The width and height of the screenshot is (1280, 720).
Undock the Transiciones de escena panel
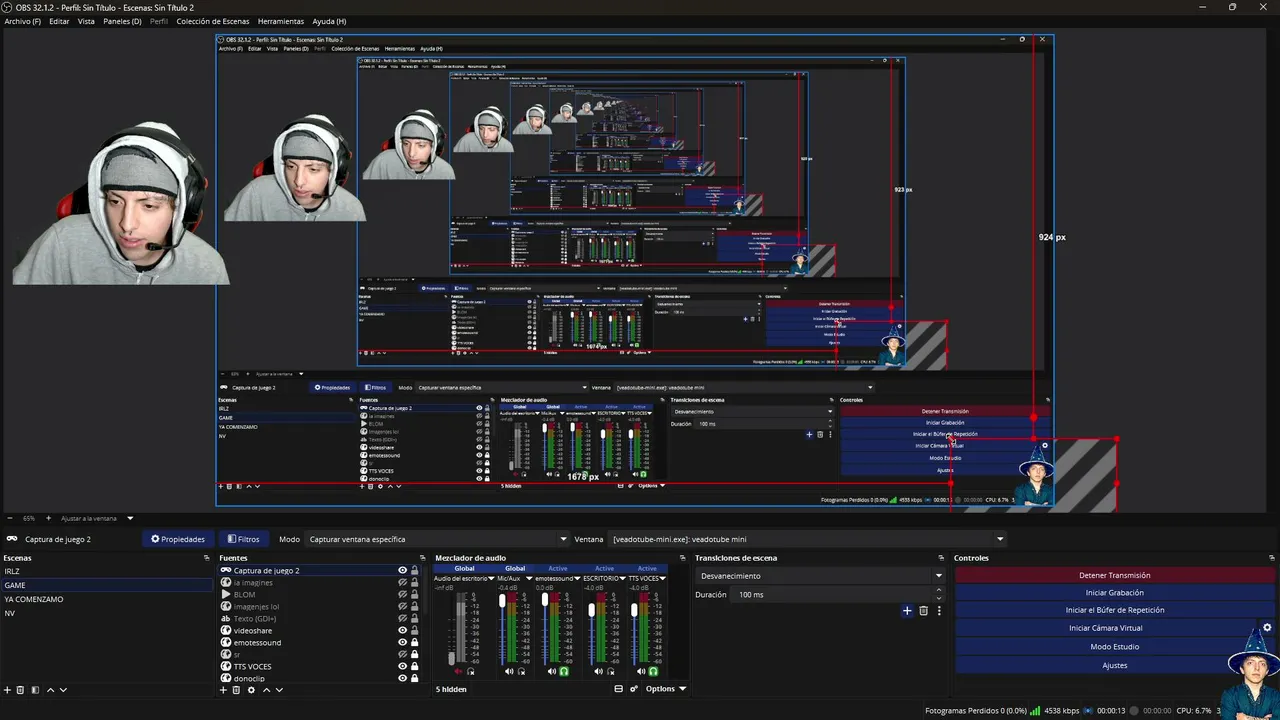point(941,558)
